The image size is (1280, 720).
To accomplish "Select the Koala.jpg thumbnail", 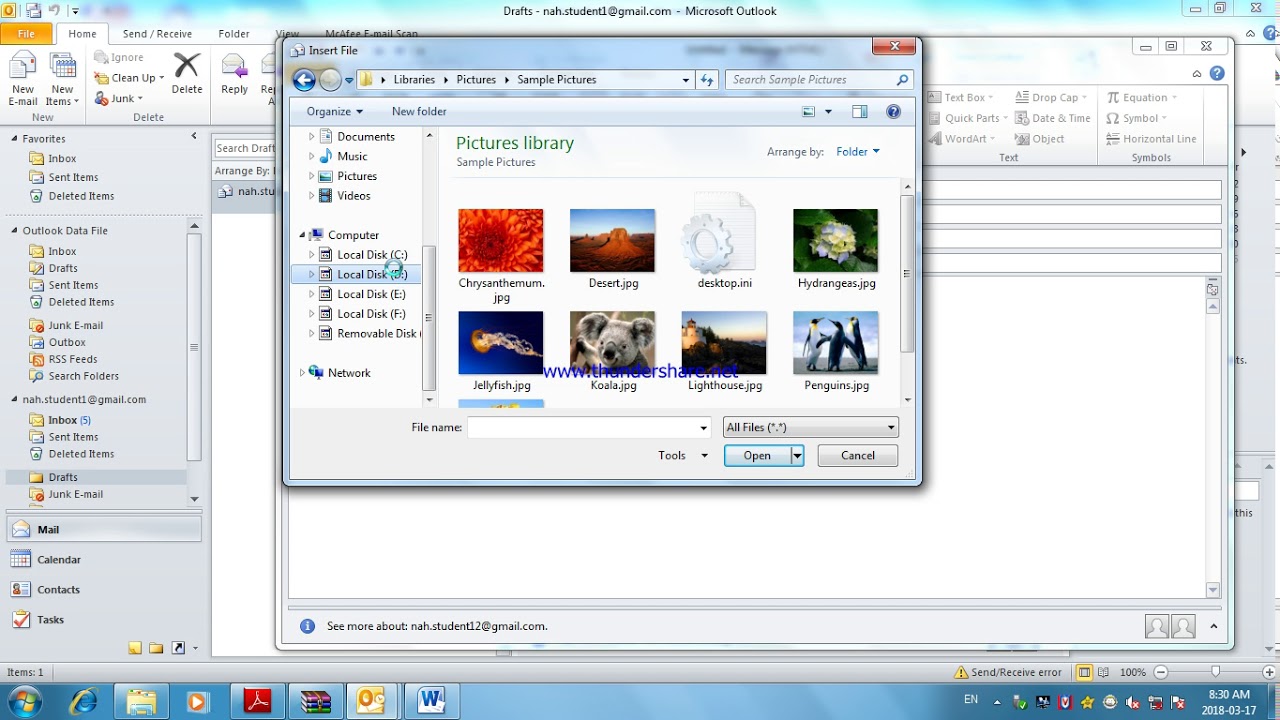I will tap(613, 342).
